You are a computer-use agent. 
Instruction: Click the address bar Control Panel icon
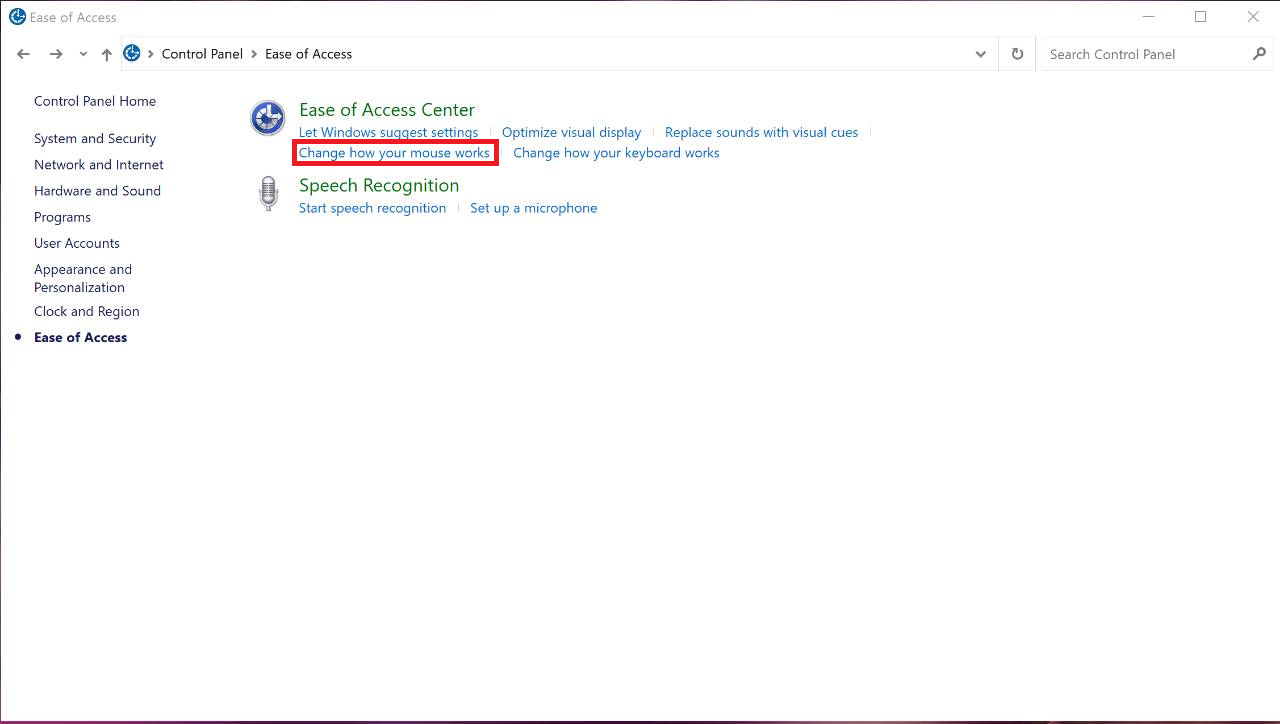tap(132, 54)
